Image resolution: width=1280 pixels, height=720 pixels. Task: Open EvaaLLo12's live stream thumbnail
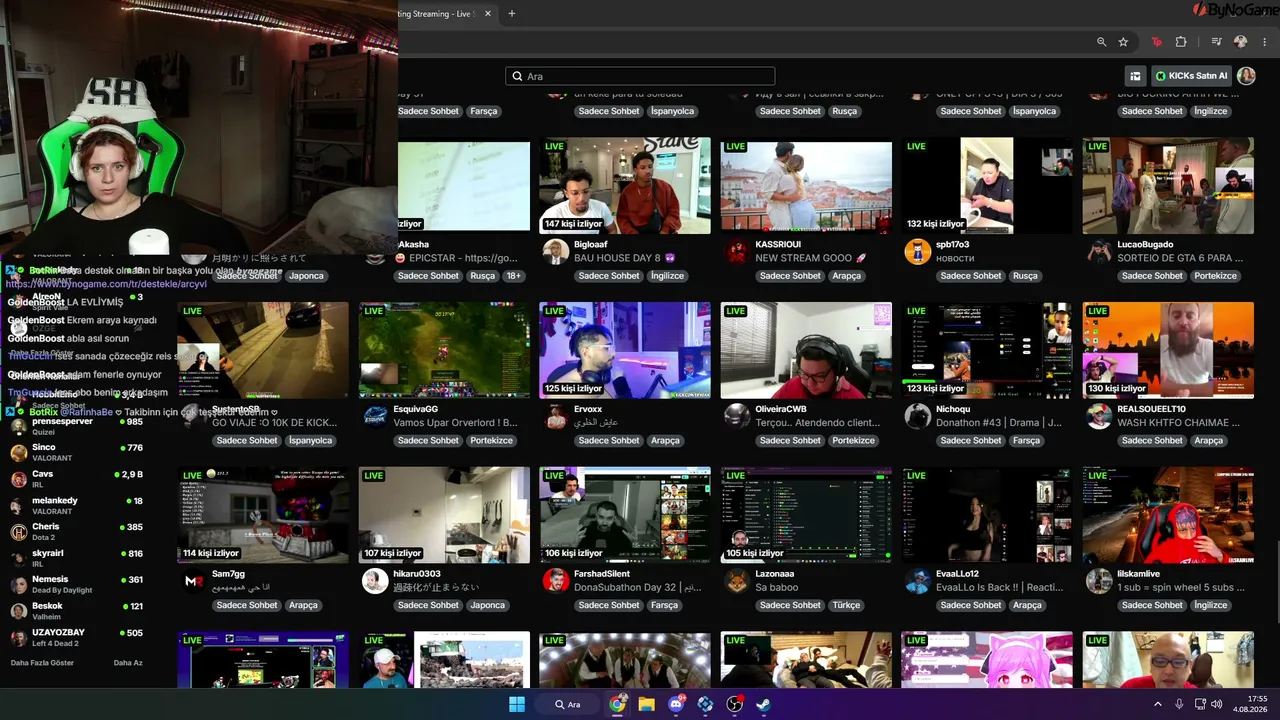coord(987,515)
